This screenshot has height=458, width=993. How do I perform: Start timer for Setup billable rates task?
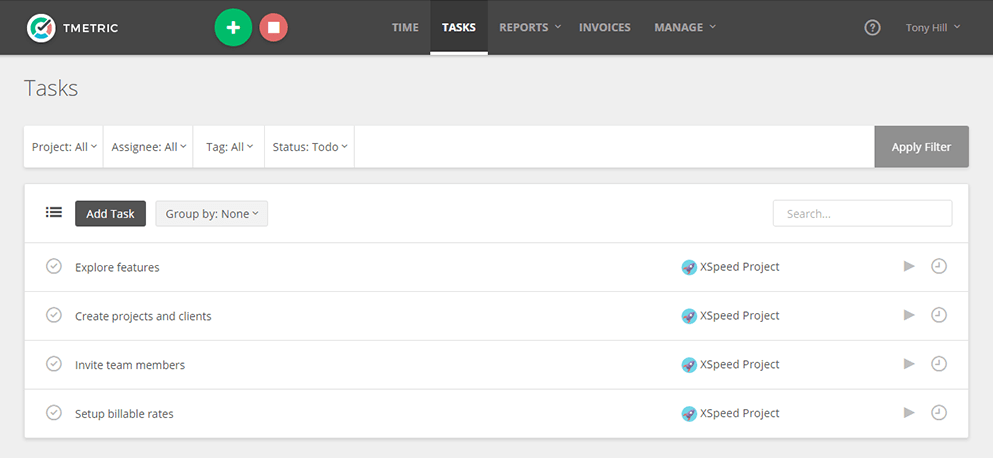909,413
